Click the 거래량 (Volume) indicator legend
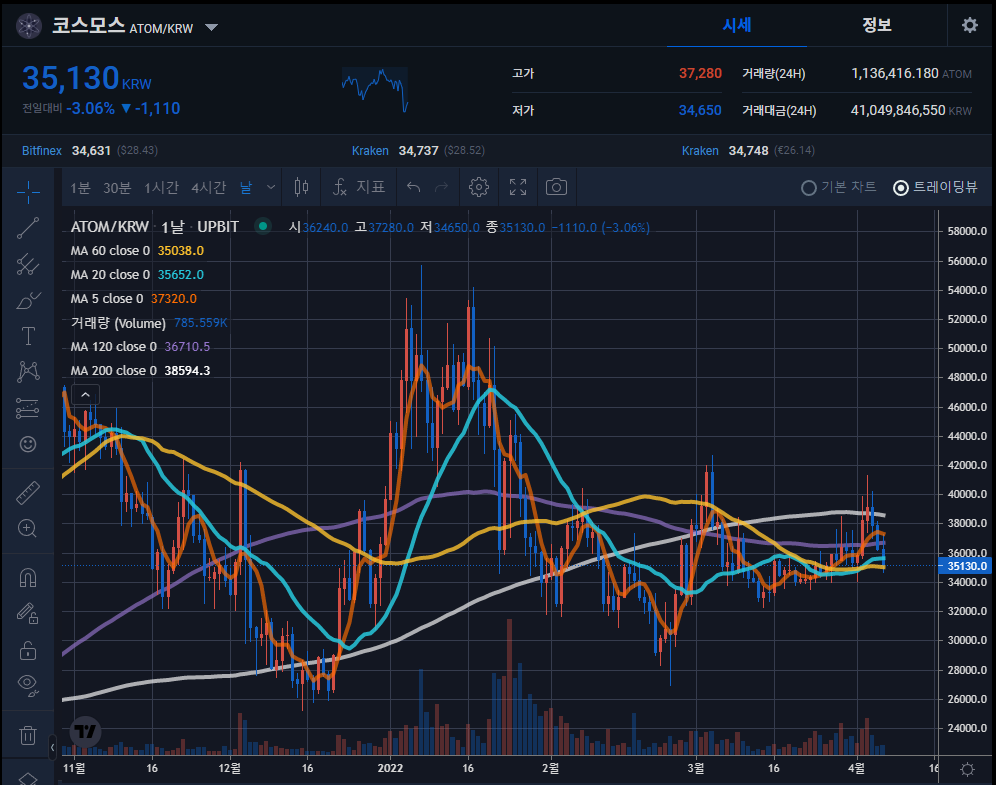 pos(149,323)
